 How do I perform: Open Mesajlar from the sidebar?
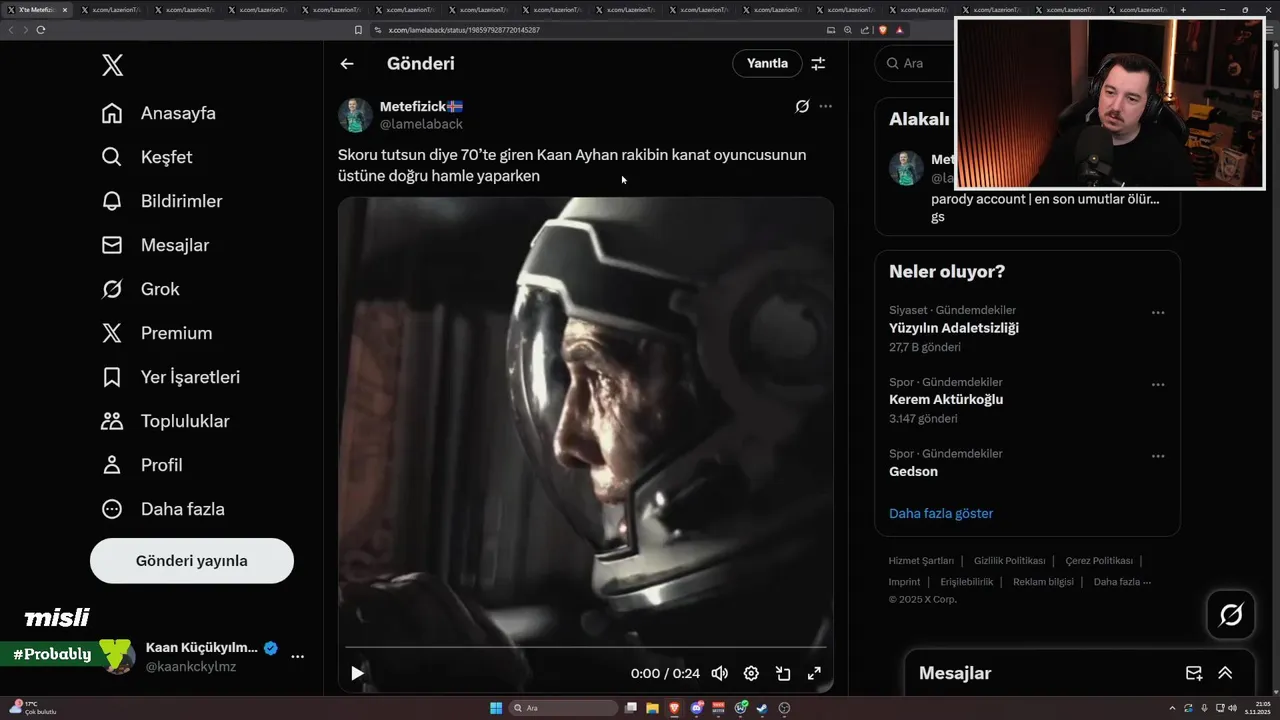point(155,245)
